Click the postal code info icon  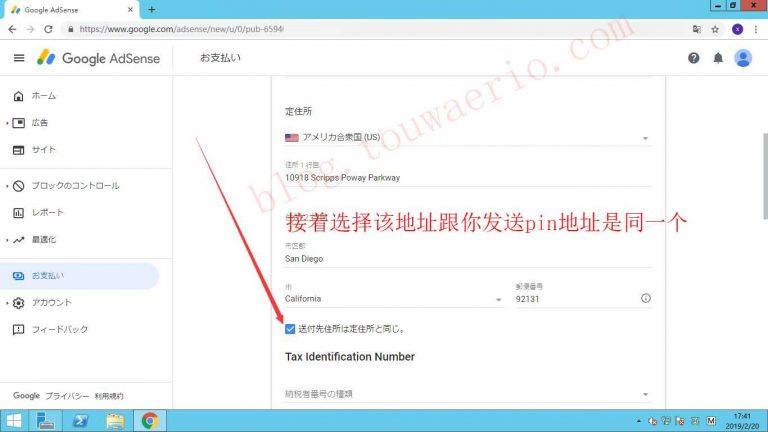coord(646,298)
